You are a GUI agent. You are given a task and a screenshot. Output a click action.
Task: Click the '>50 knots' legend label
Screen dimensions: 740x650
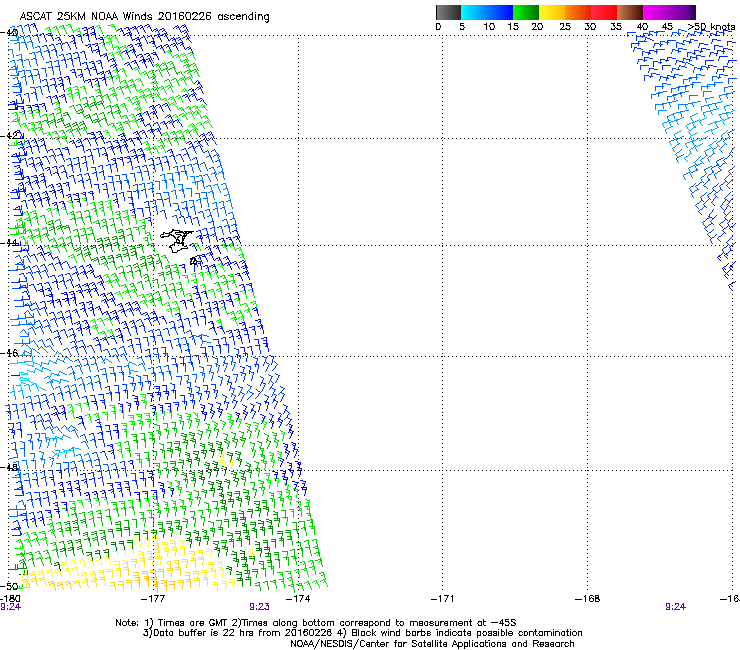pos(711,27)
